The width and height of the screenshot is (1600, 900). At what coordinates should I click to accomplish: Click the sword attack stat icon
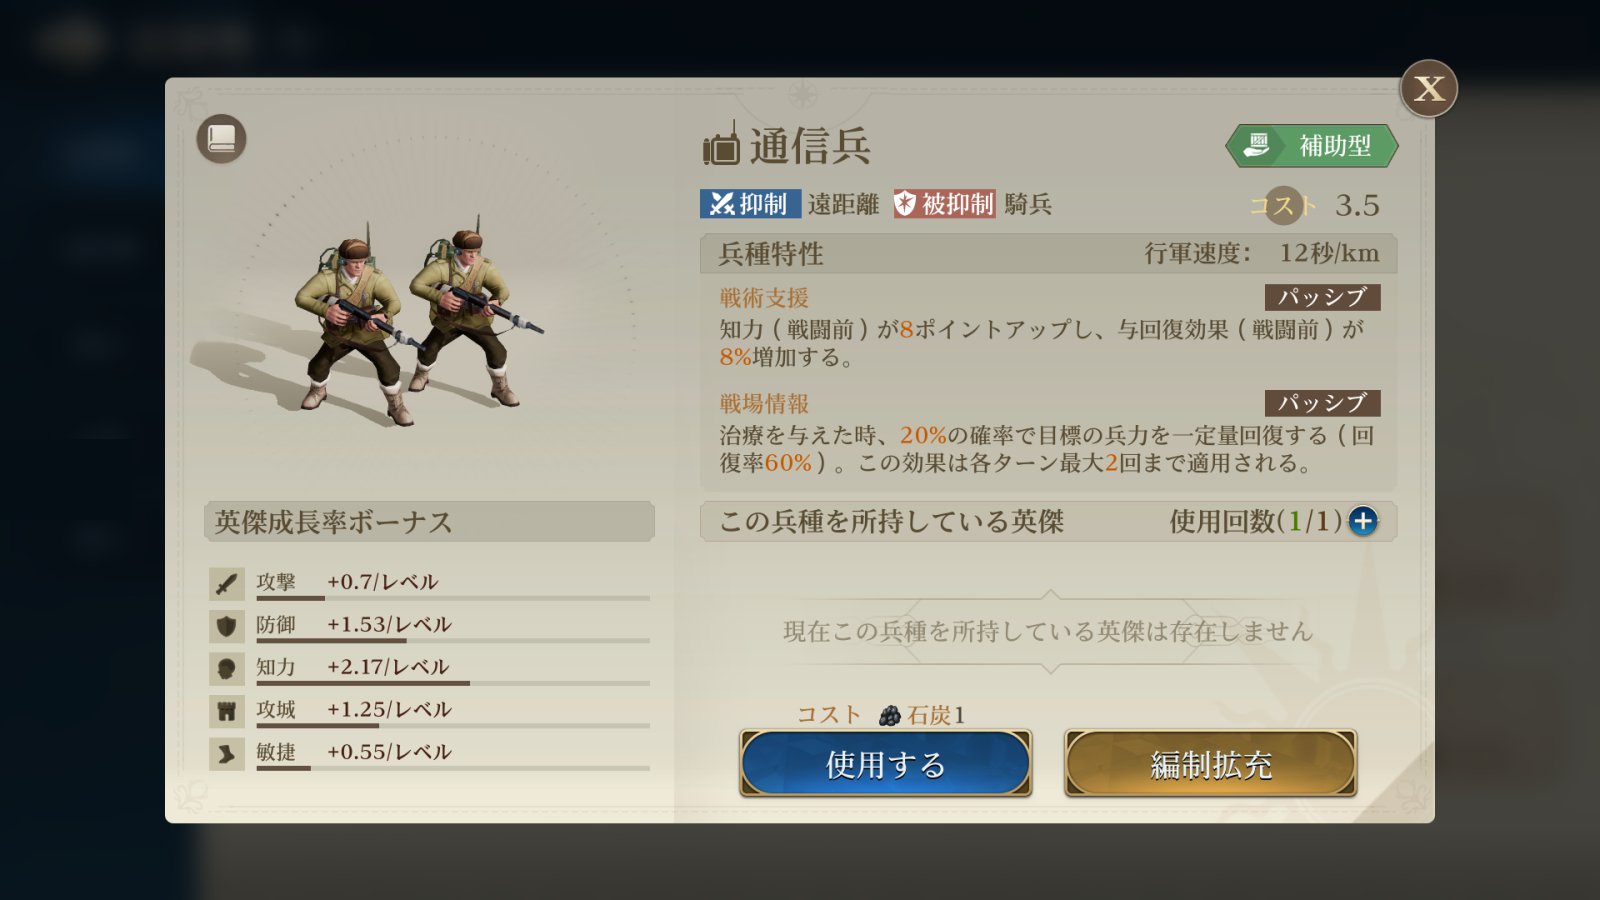click(x=227, y=584)
